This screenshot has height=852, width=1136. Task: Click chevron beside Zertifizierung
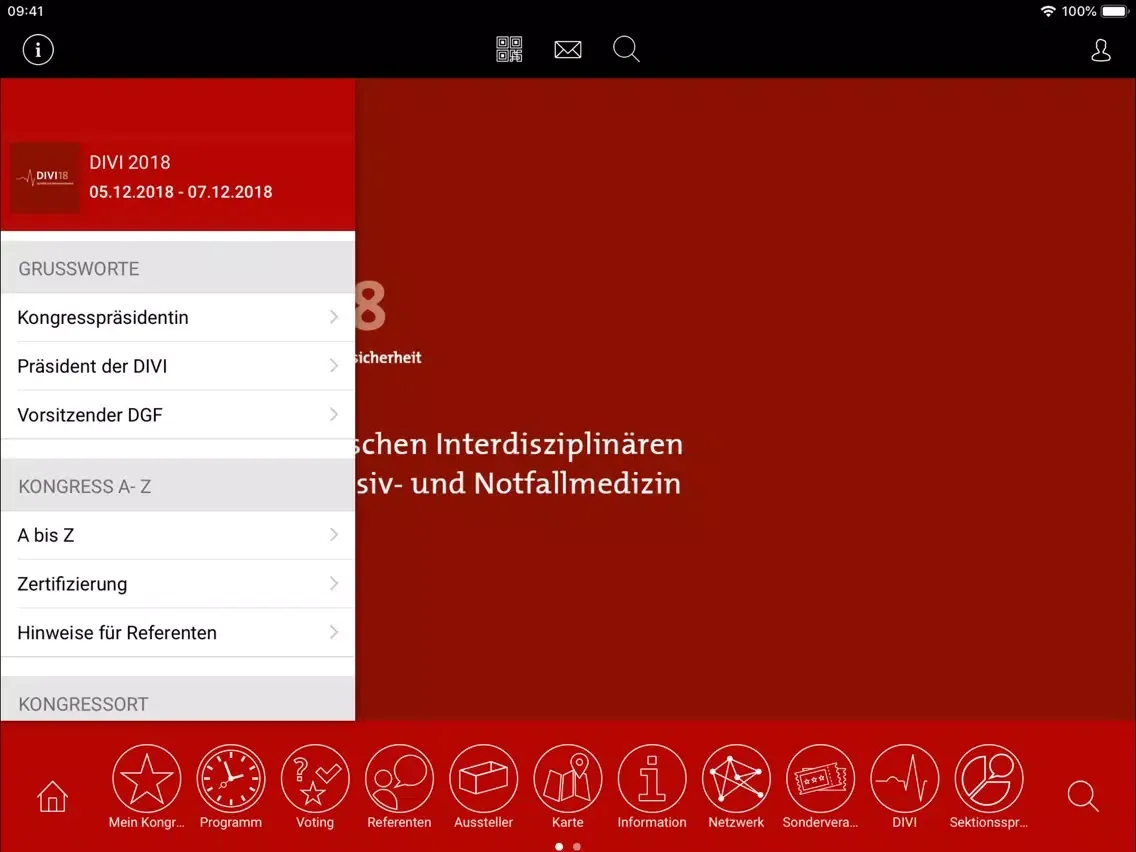[x=334, y=583]
